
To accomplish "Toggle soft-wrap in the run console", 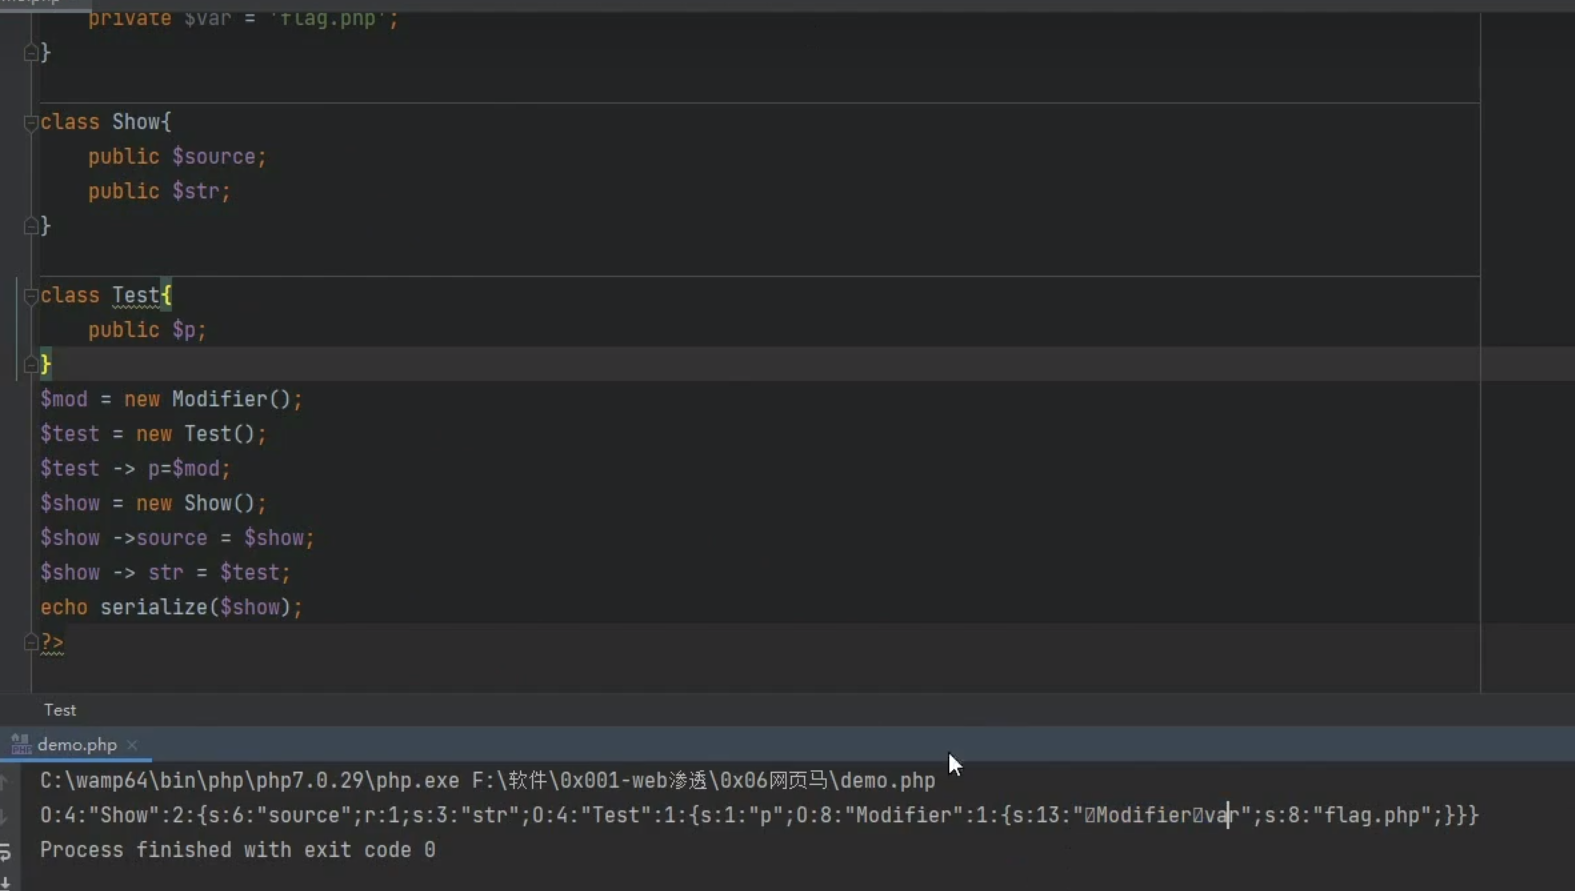I will 5,851.
